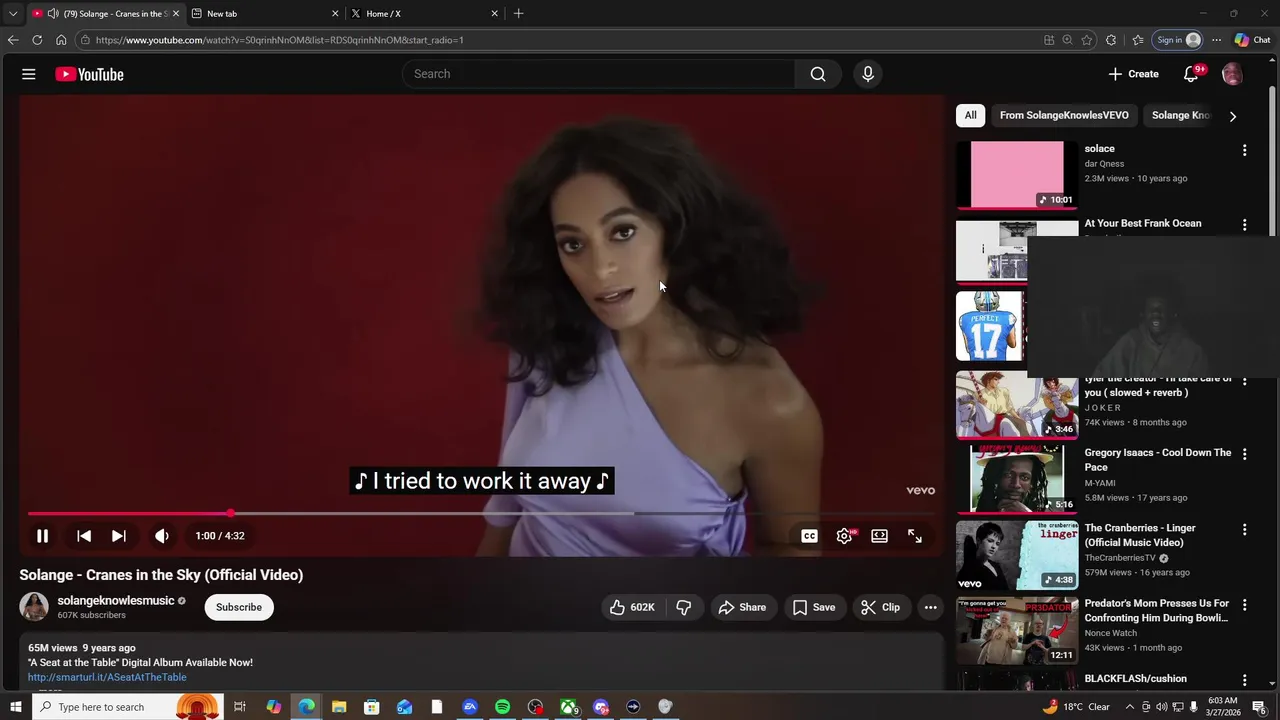
Task: Open the YouTube account avatar menu
Action: (x=1232, y=74)
